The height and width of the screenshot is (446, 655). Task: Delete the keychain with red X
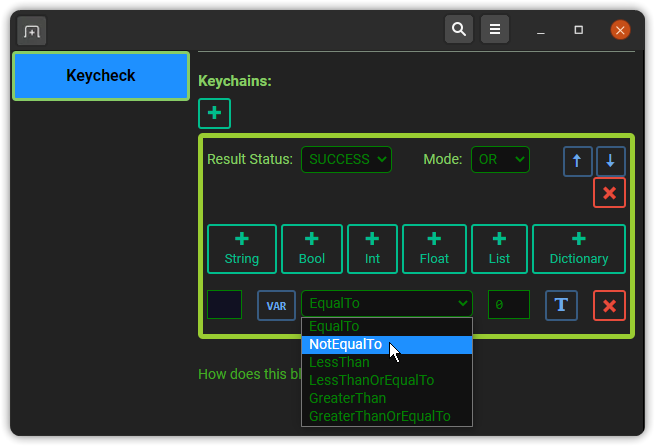coord(609,193)
